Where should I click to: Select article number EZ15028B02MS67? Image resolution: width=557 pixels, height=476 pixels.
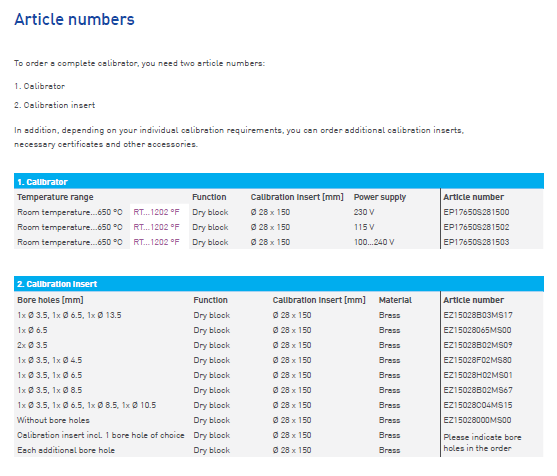(478, 390)
